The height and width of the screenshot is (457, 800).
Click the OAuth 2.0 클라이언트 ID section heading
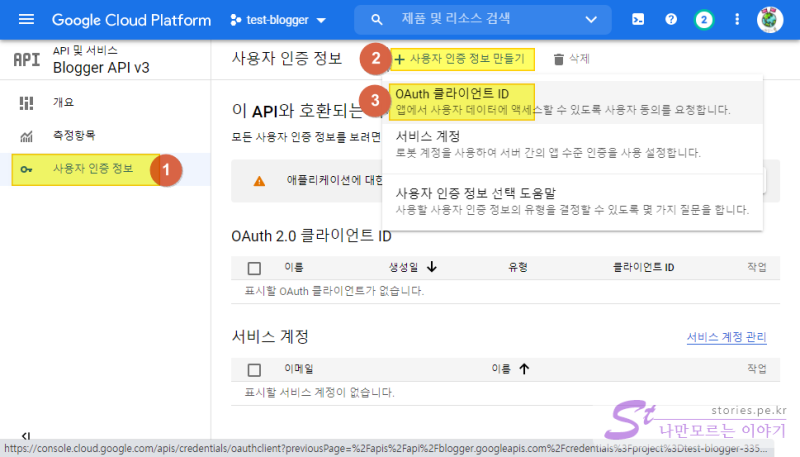pyautogui.click(x=311, y=236)
